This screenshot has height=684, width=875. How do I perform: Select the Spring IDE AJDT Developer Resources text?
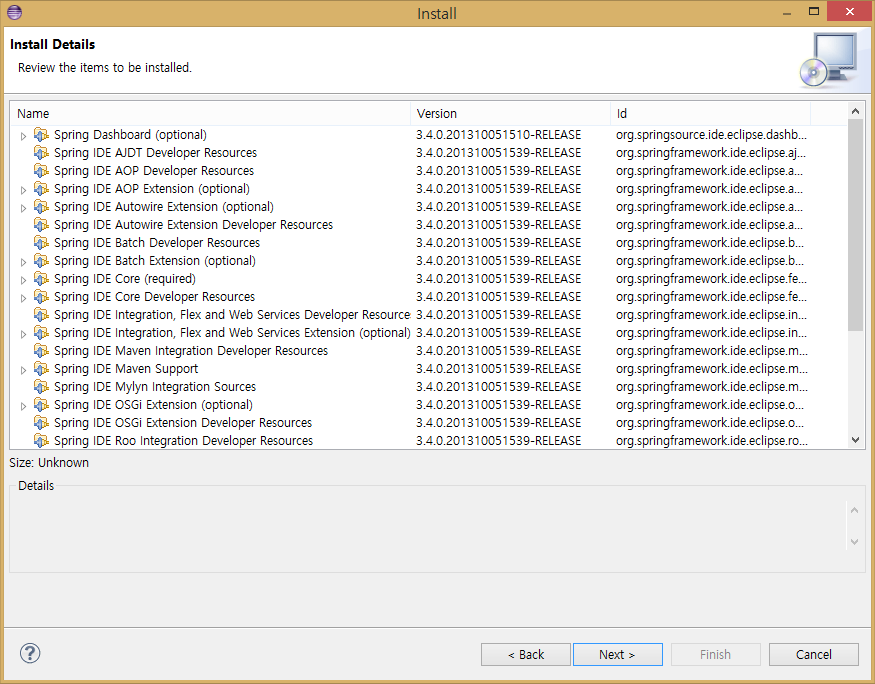click(156, 152)
